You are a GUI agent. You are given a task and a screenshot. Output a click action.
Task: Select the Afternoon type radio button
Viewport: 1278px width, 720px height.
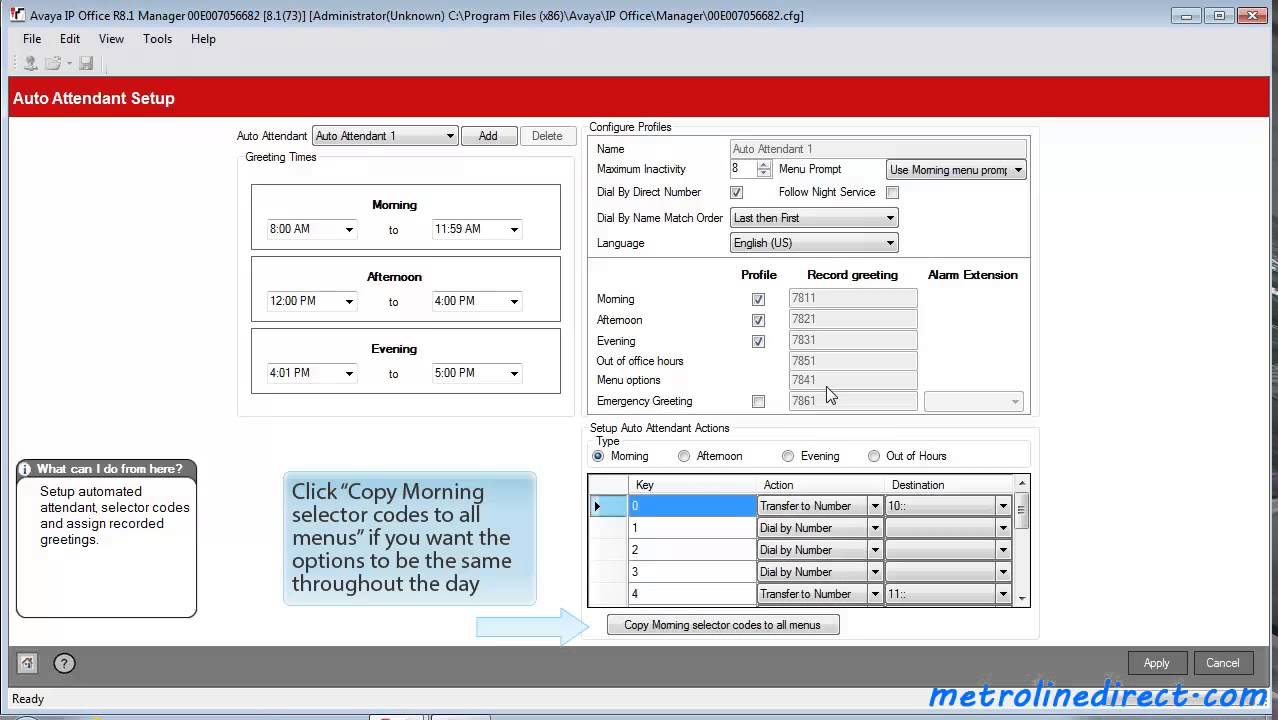(x=684, y=456)
